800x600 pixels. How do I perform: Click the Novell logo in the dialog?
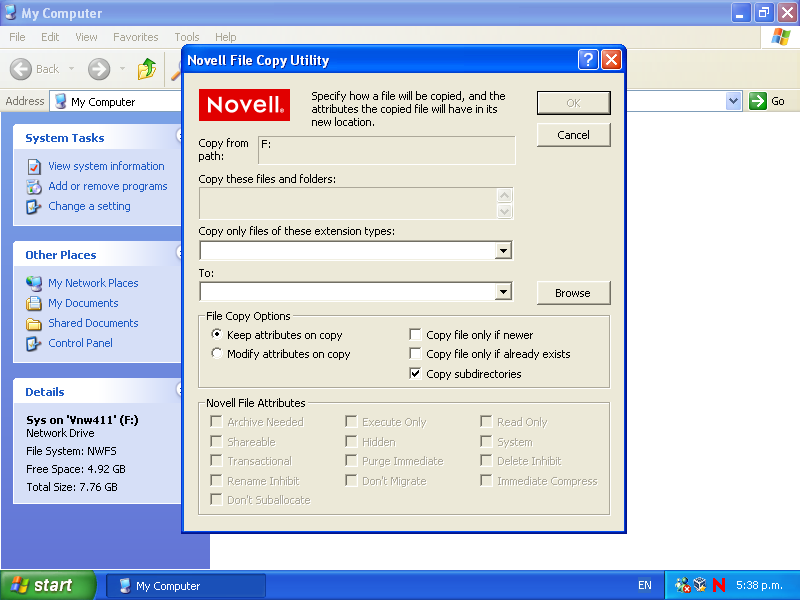244,105
